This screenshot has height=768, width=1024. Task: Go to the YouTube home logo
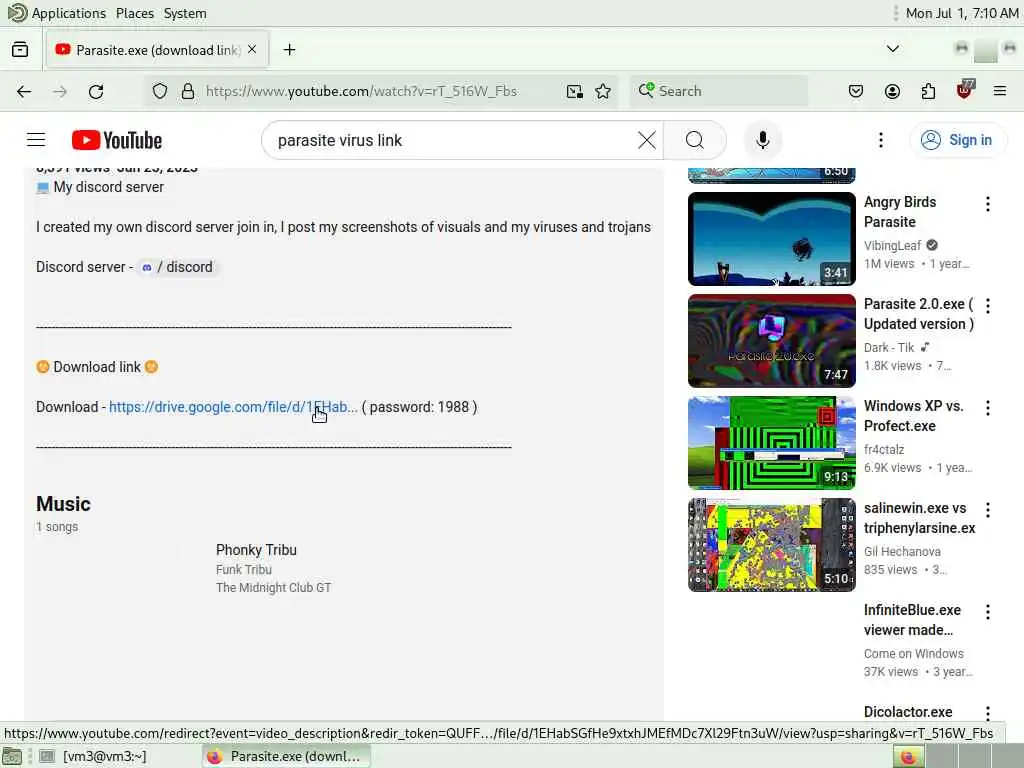tap(117, 140)
